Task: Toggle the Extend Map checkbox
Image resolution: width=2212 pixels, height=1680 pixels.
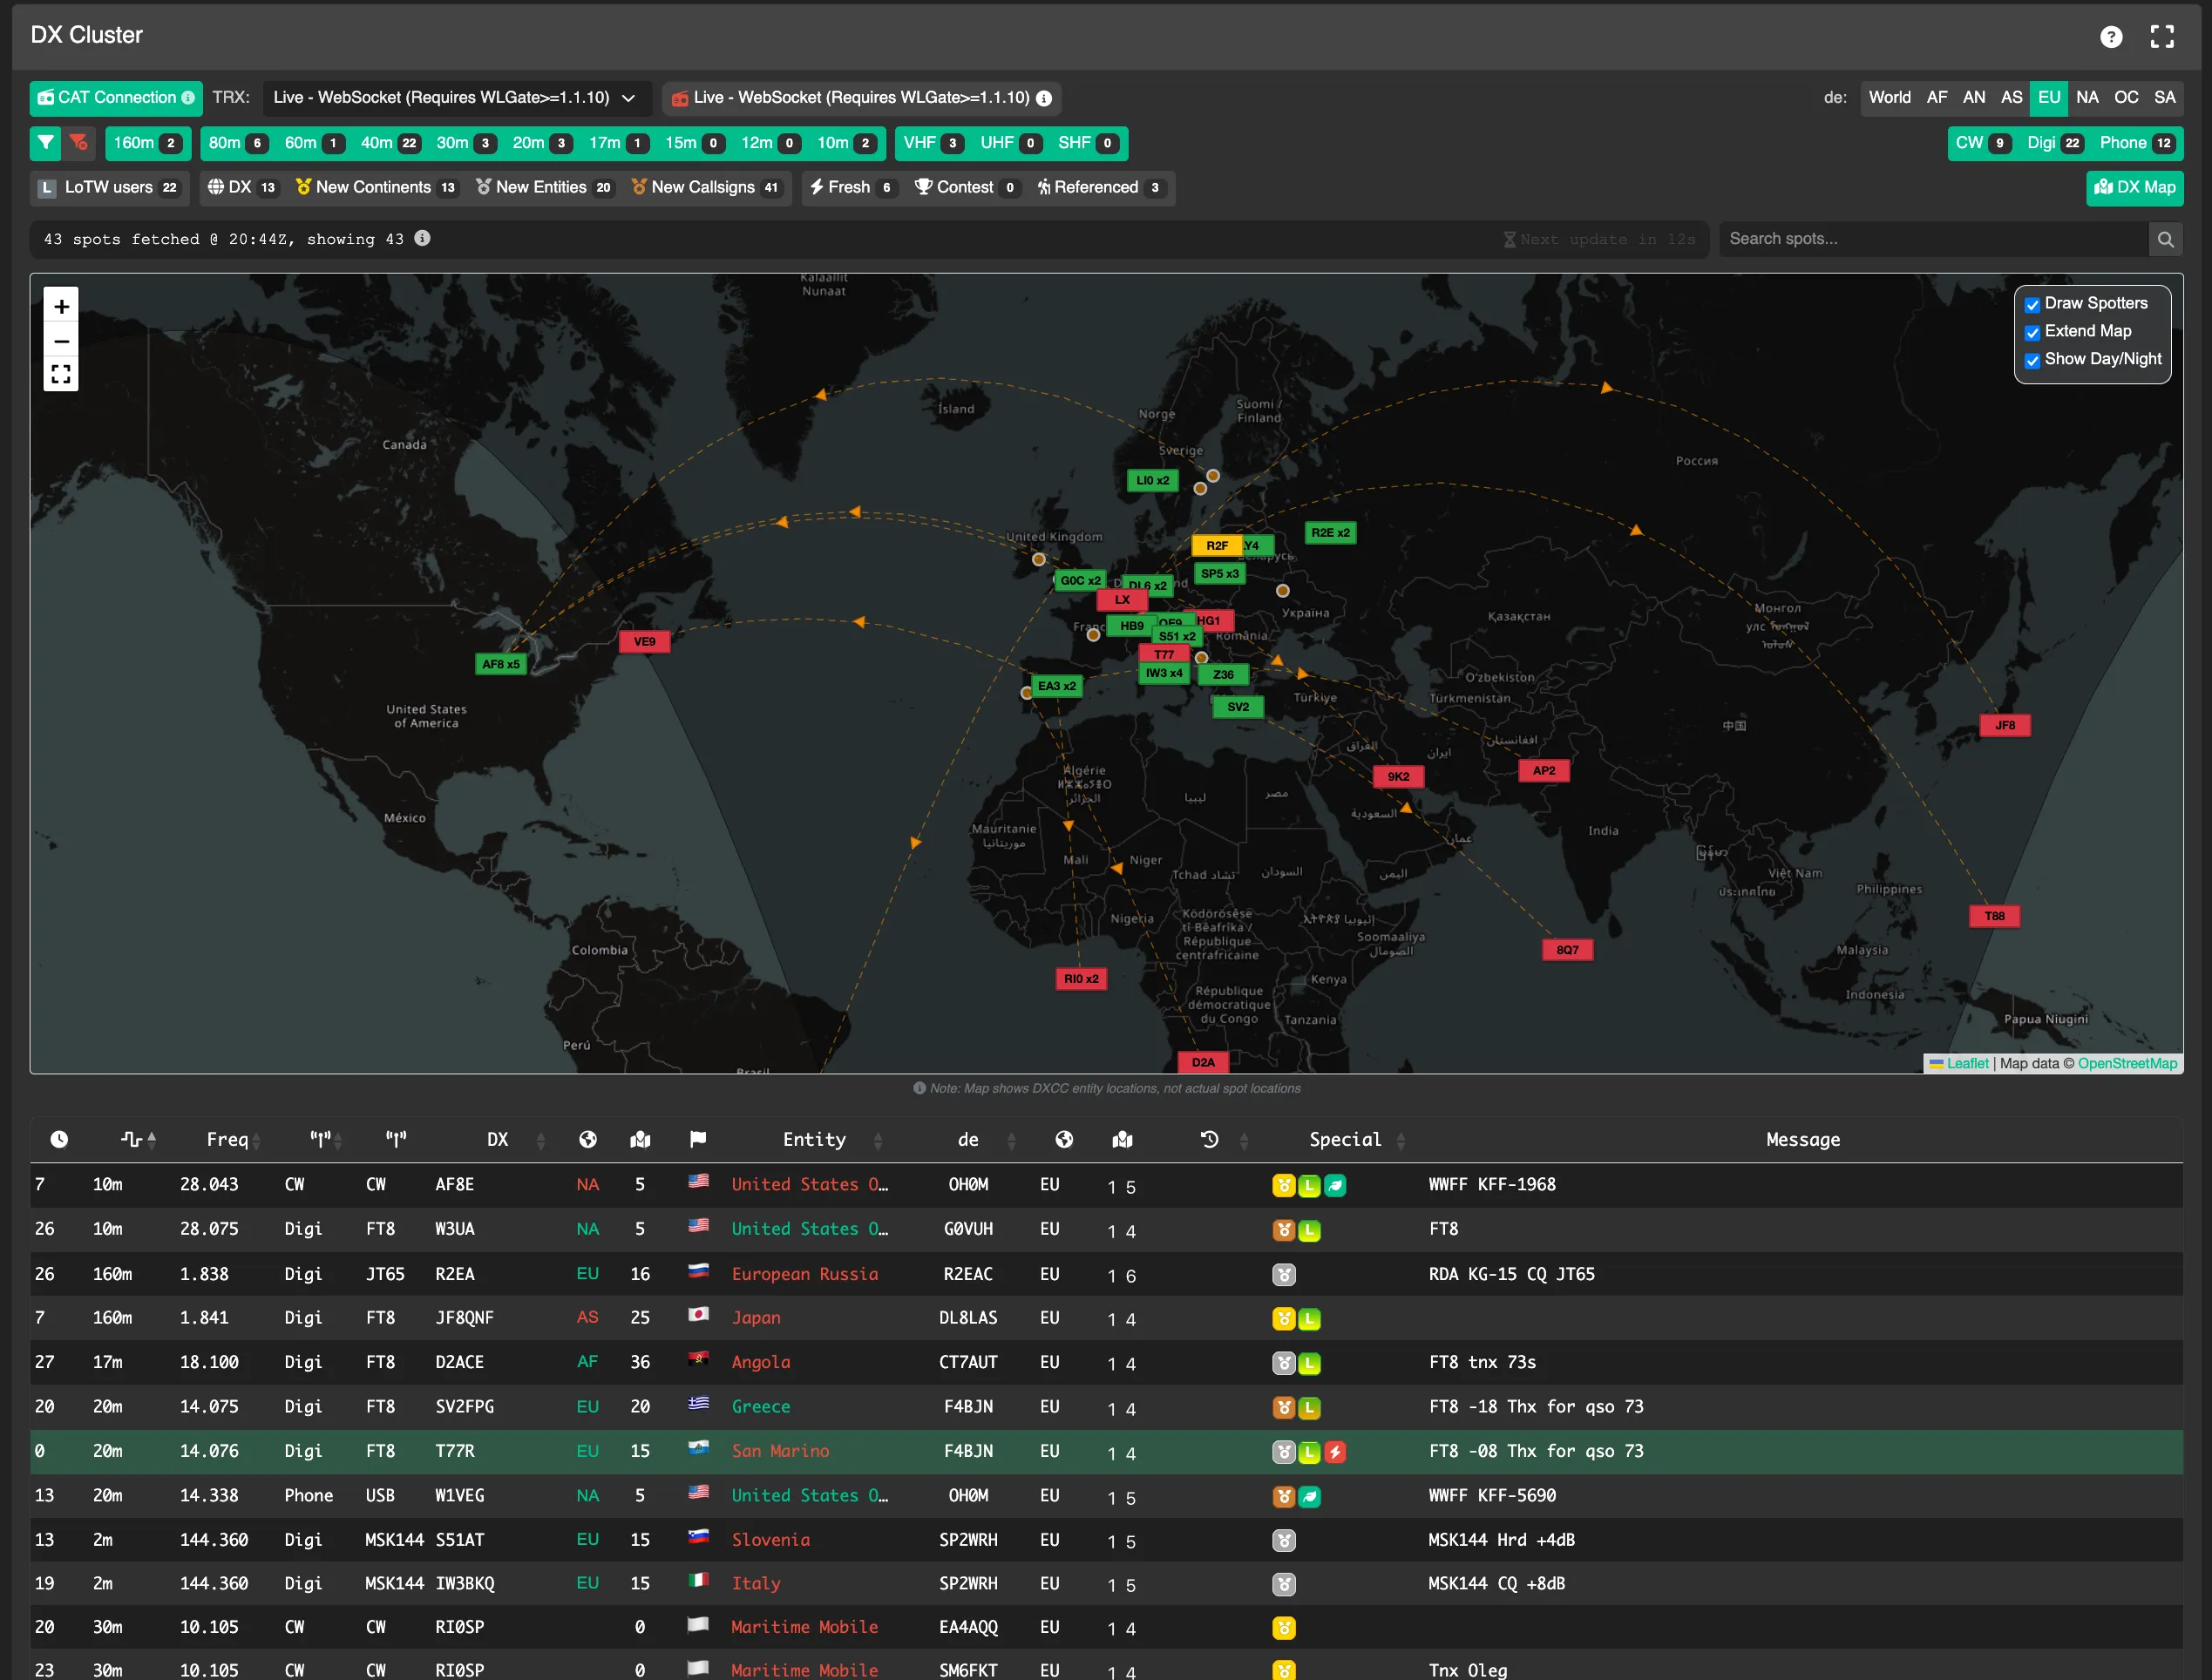Action: click(x=2032, y=333)
